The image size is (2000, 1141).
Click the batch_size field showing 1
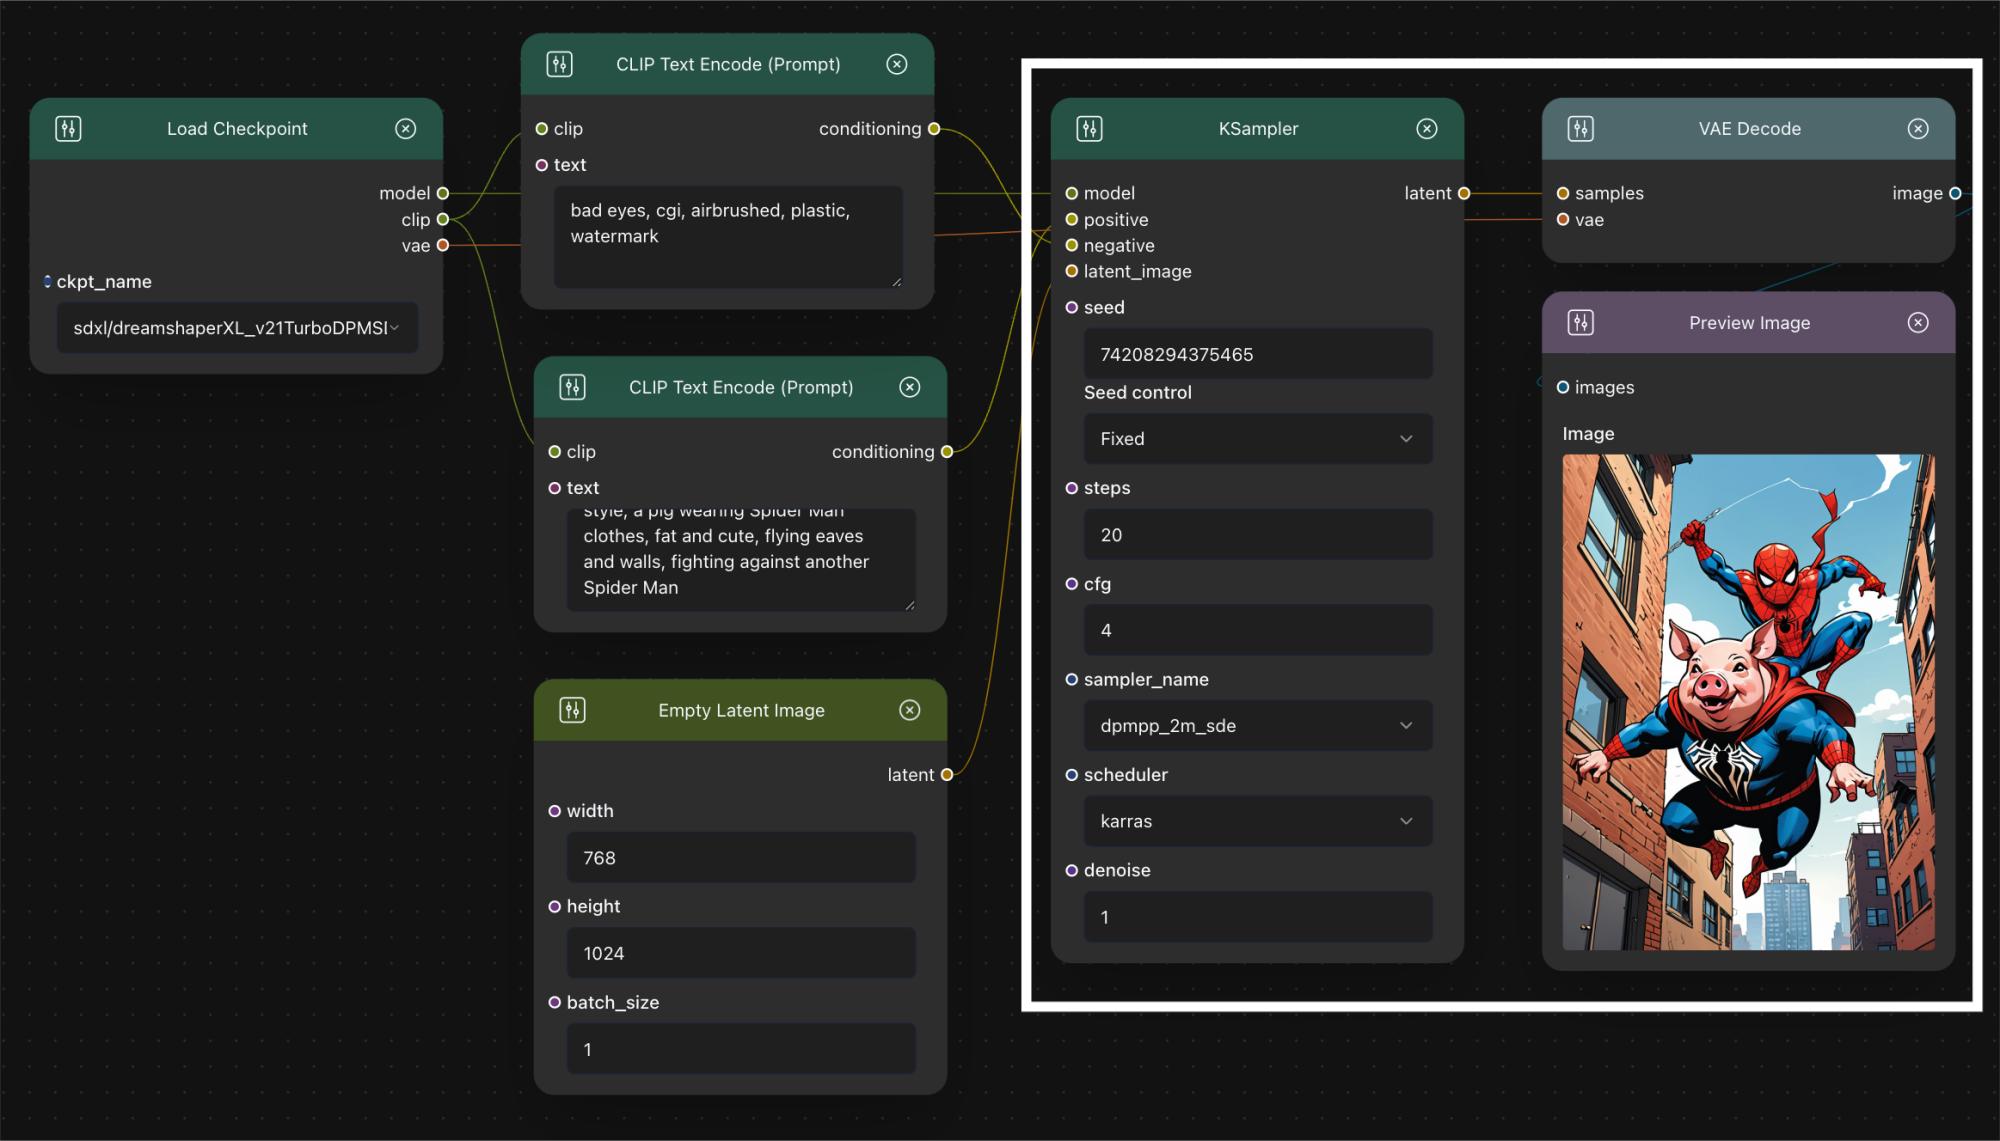coord(741,1049)
